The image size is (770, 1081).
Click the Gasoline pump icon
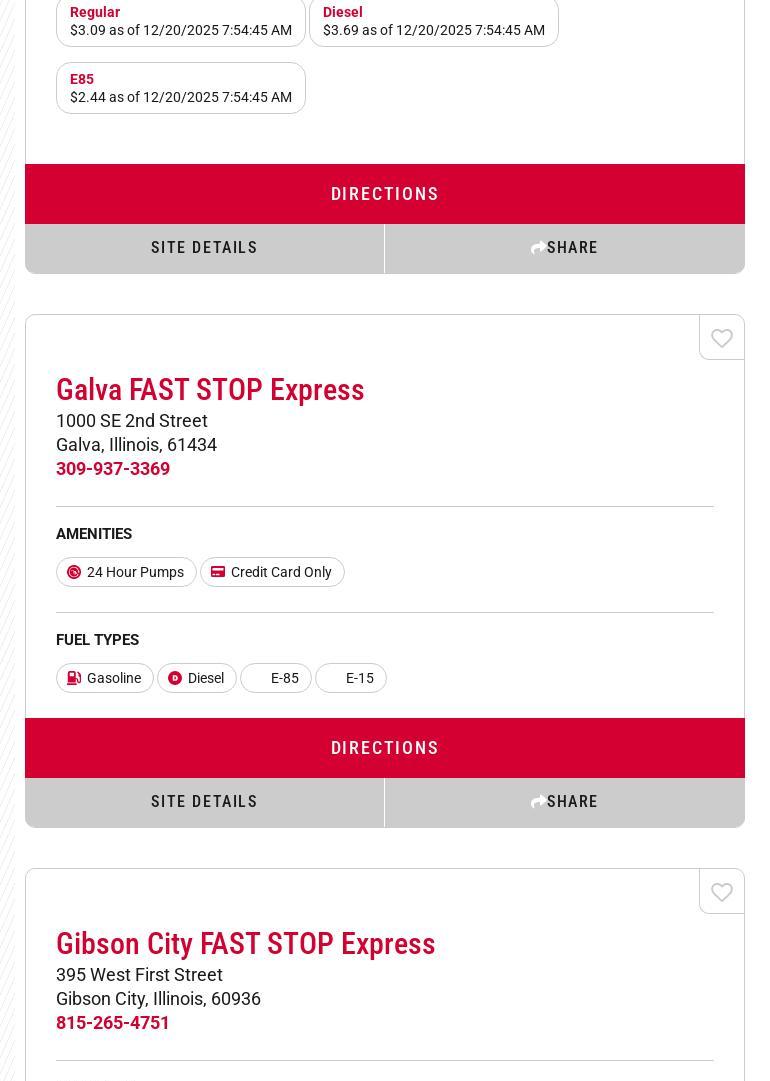pyautogui.click(x=74, y=678)
